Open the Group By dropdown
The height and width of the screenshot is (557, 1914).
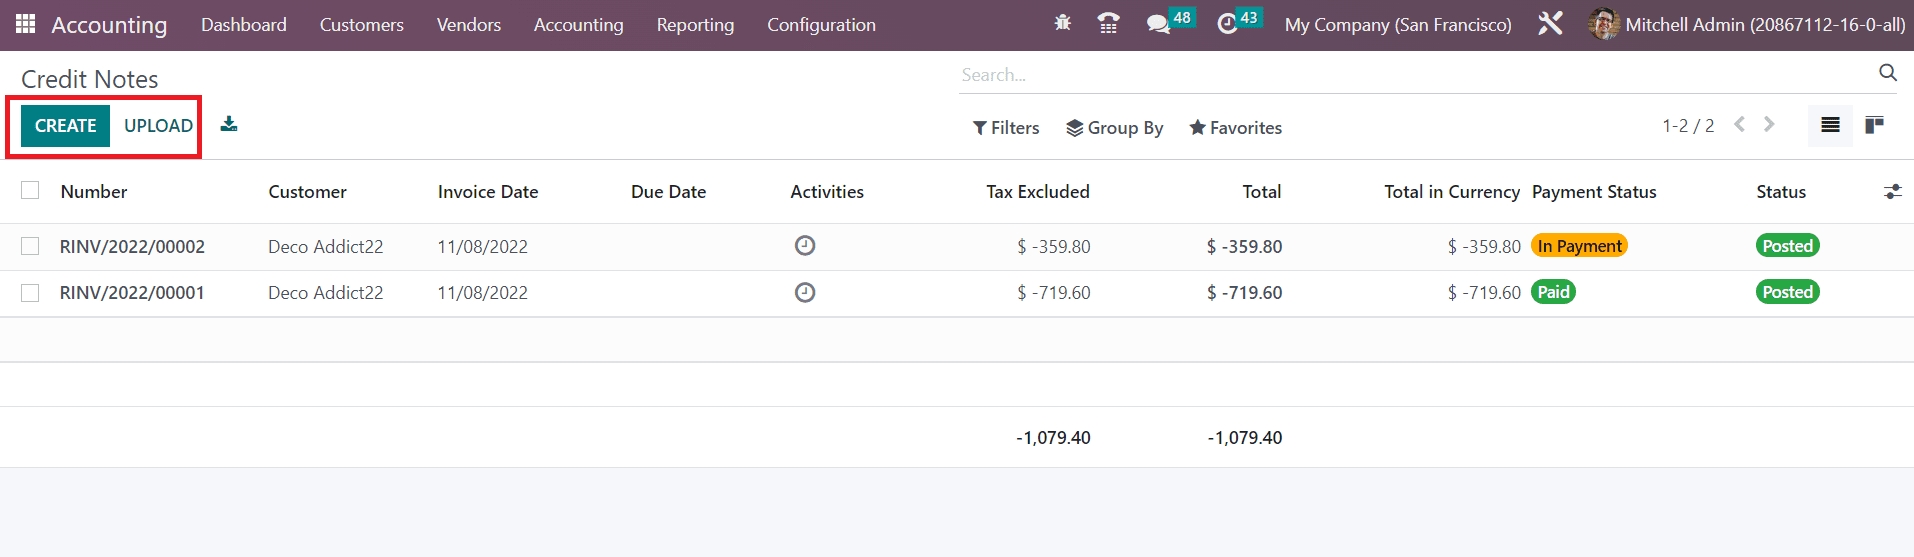(1114, 127)
